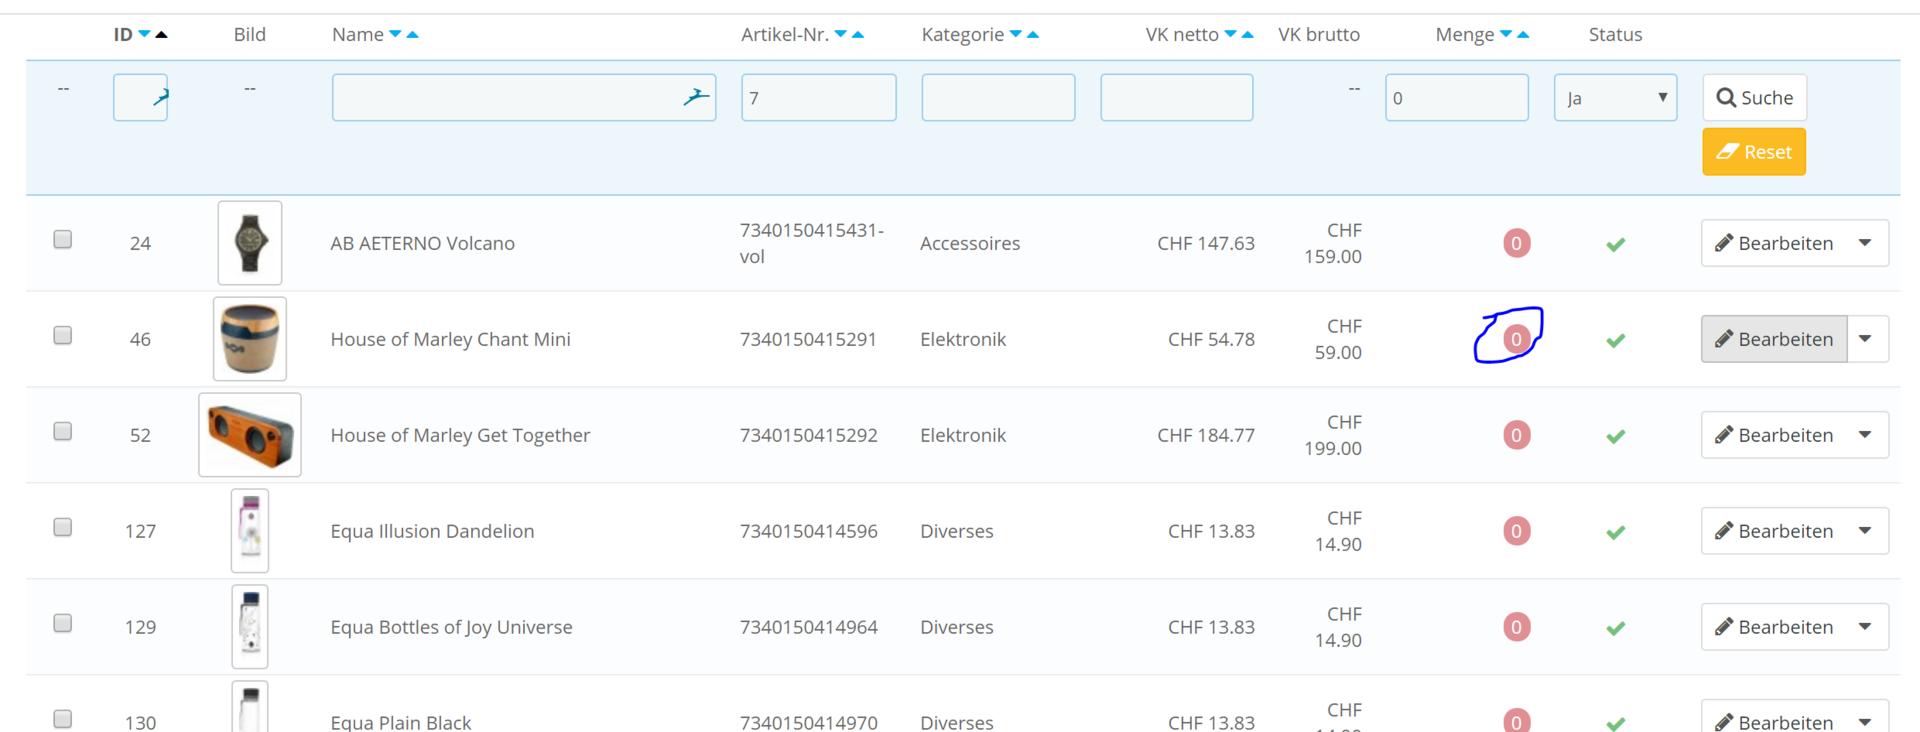Click the Suche search button

[1755, 98]
